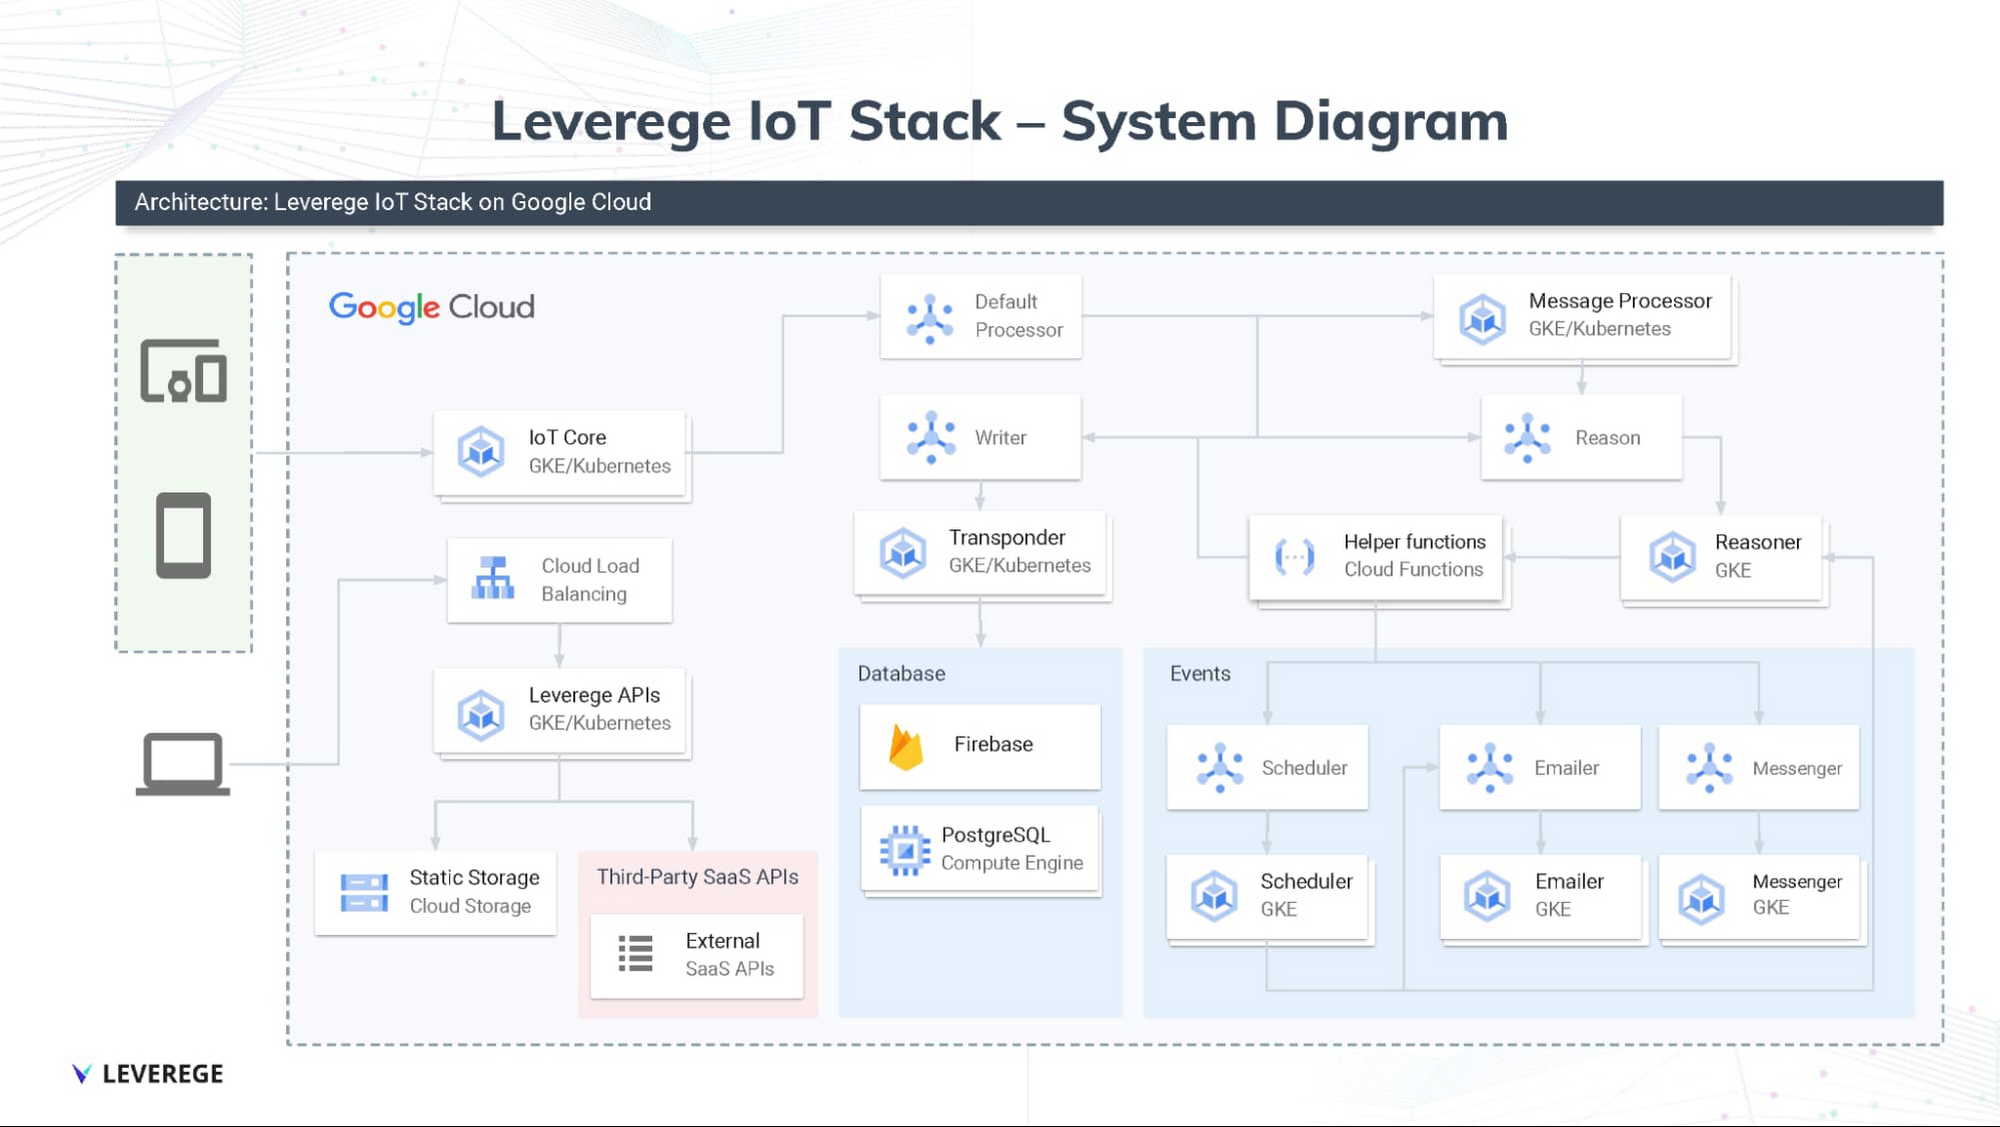Click the laptop icon
Screen dimensions: 2000x1127
tap(183, 764)
